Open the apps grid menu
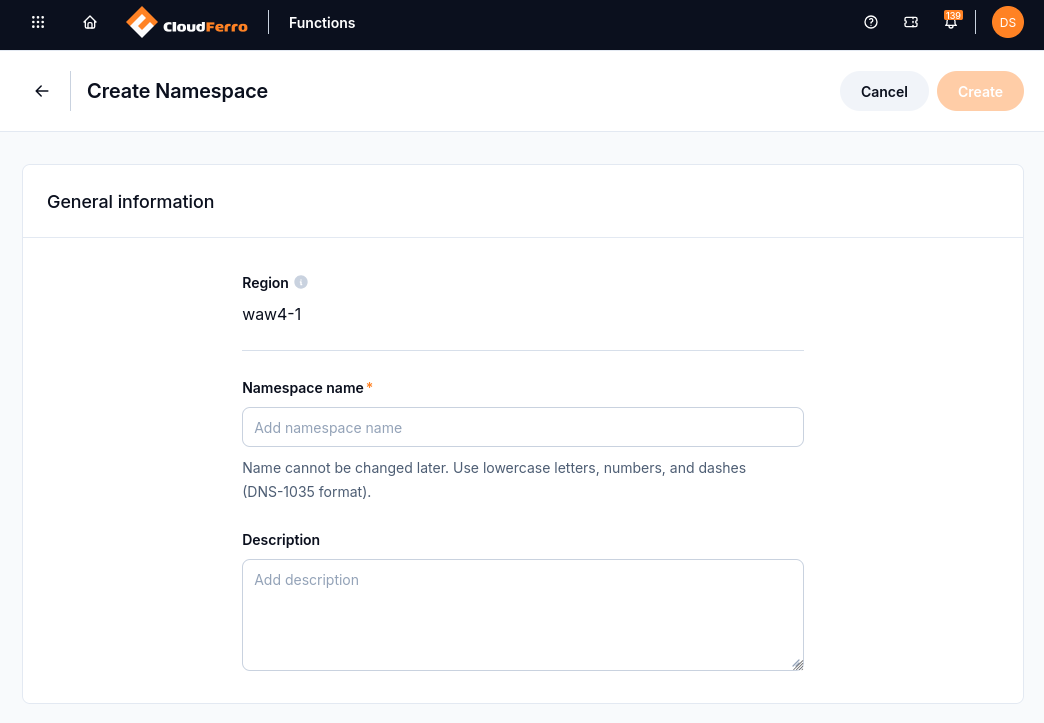The image size is (1044, 723). [x=38, y=23]
